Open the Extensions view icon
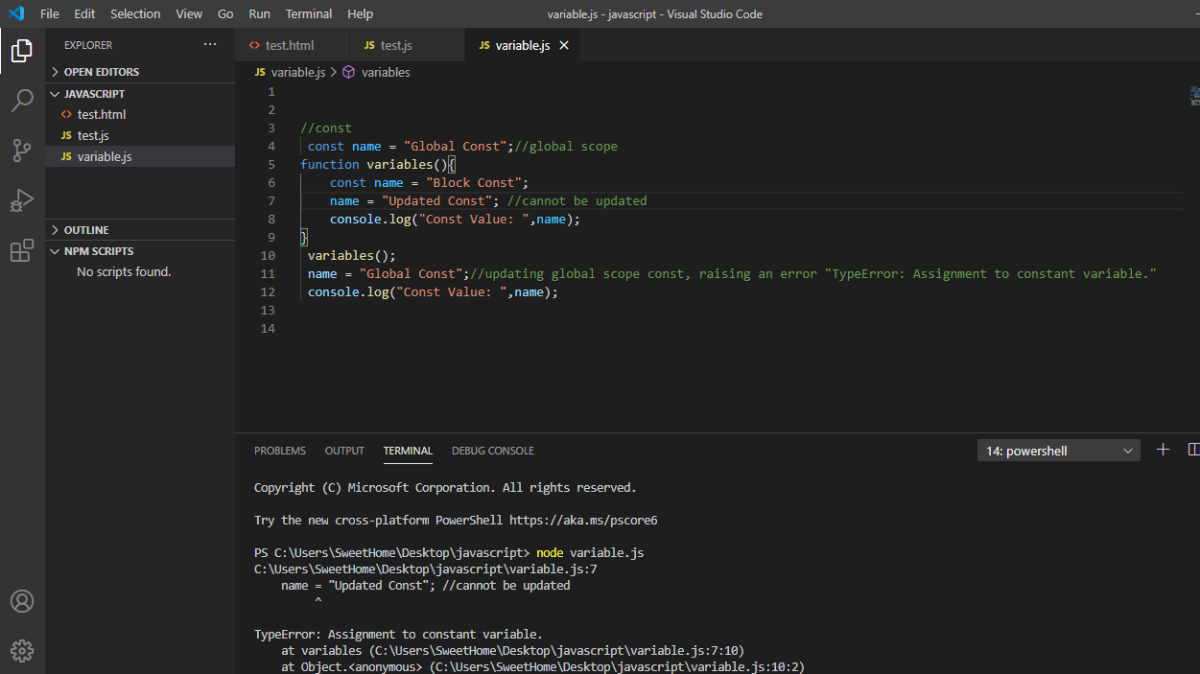Screen dimensions: 1200x674 [22, 251]
